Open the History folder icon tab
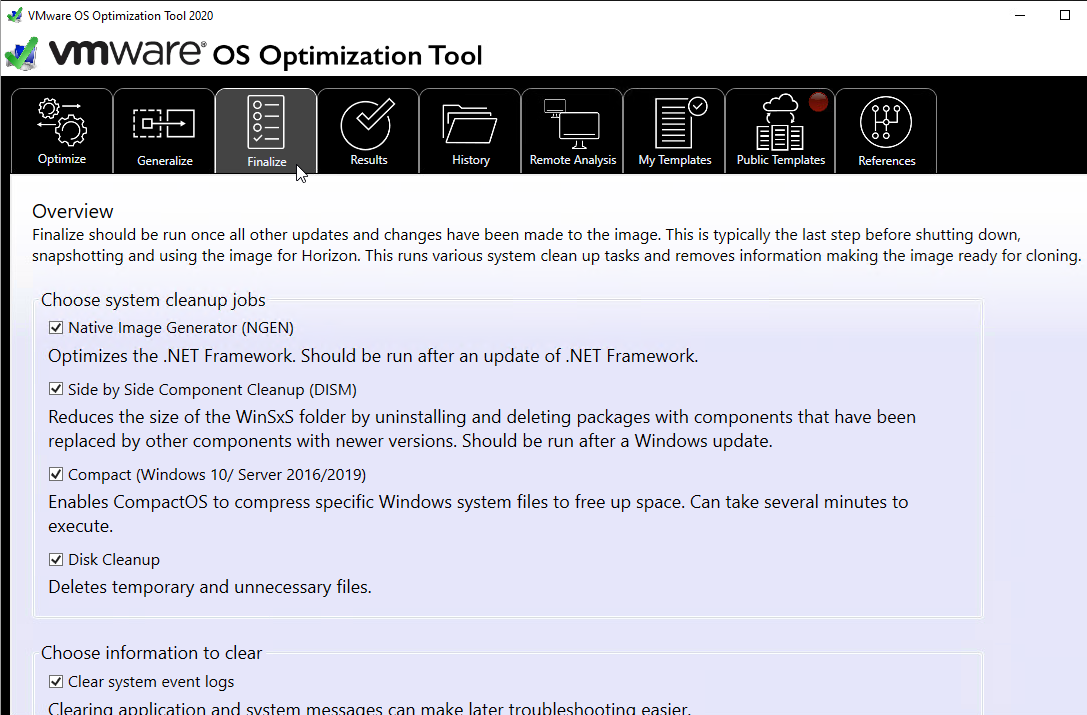Viewport: 1087px width, 715px height. 470,124
